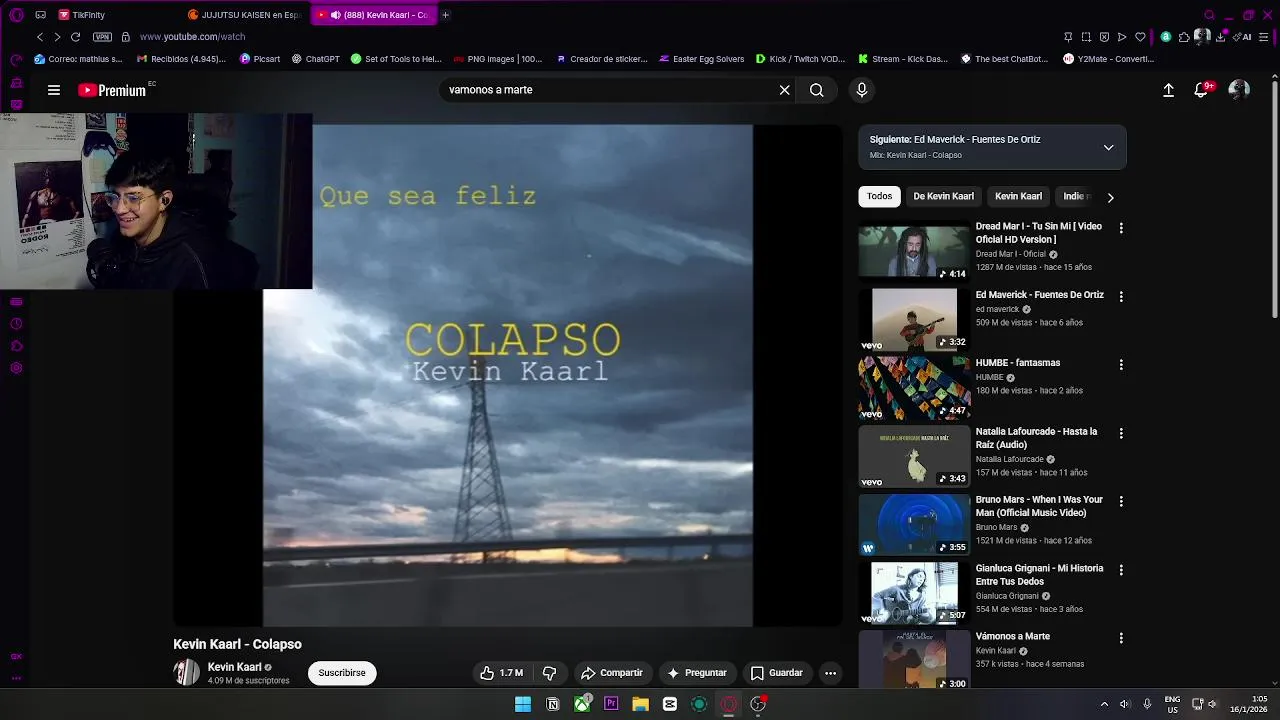1280x720 pixels.
Task: Open Kevin Kaarl channel avatar
Action: click(186, 673)
